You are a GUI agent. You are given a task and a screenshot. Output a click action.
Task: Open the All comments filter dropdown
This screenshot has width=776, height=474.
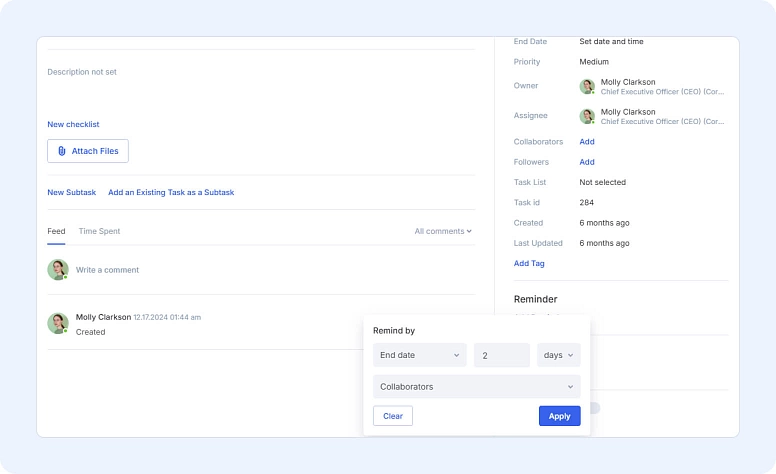(x=443, y=231)
